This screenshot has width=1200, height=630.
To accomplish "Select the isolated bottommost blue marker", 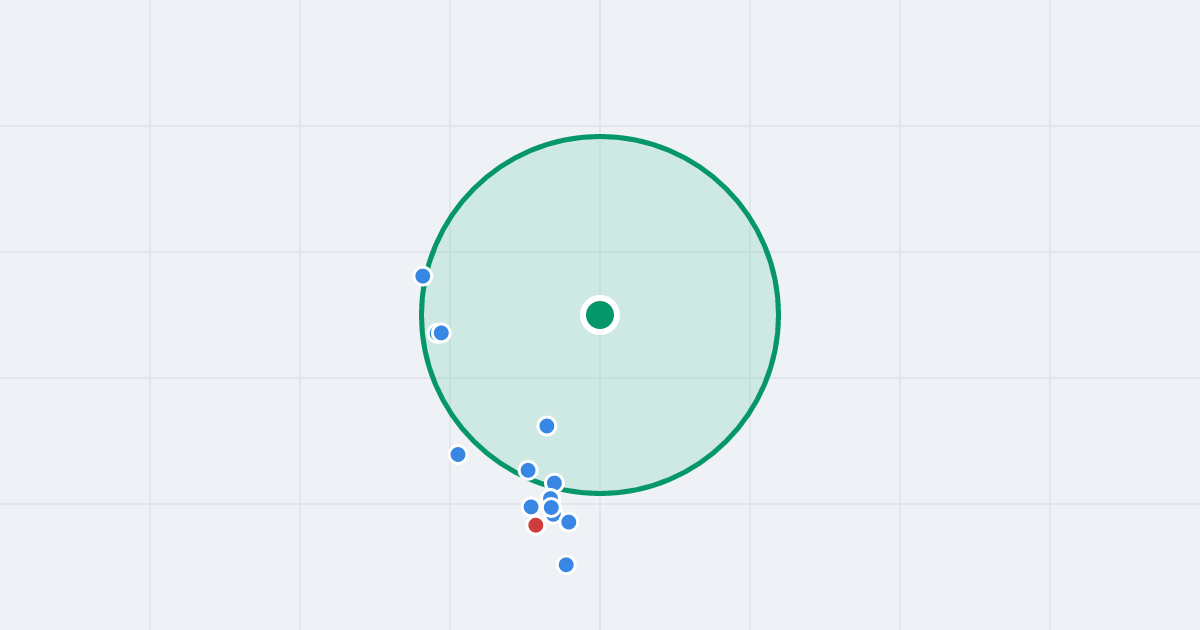I will click(566, 565).
